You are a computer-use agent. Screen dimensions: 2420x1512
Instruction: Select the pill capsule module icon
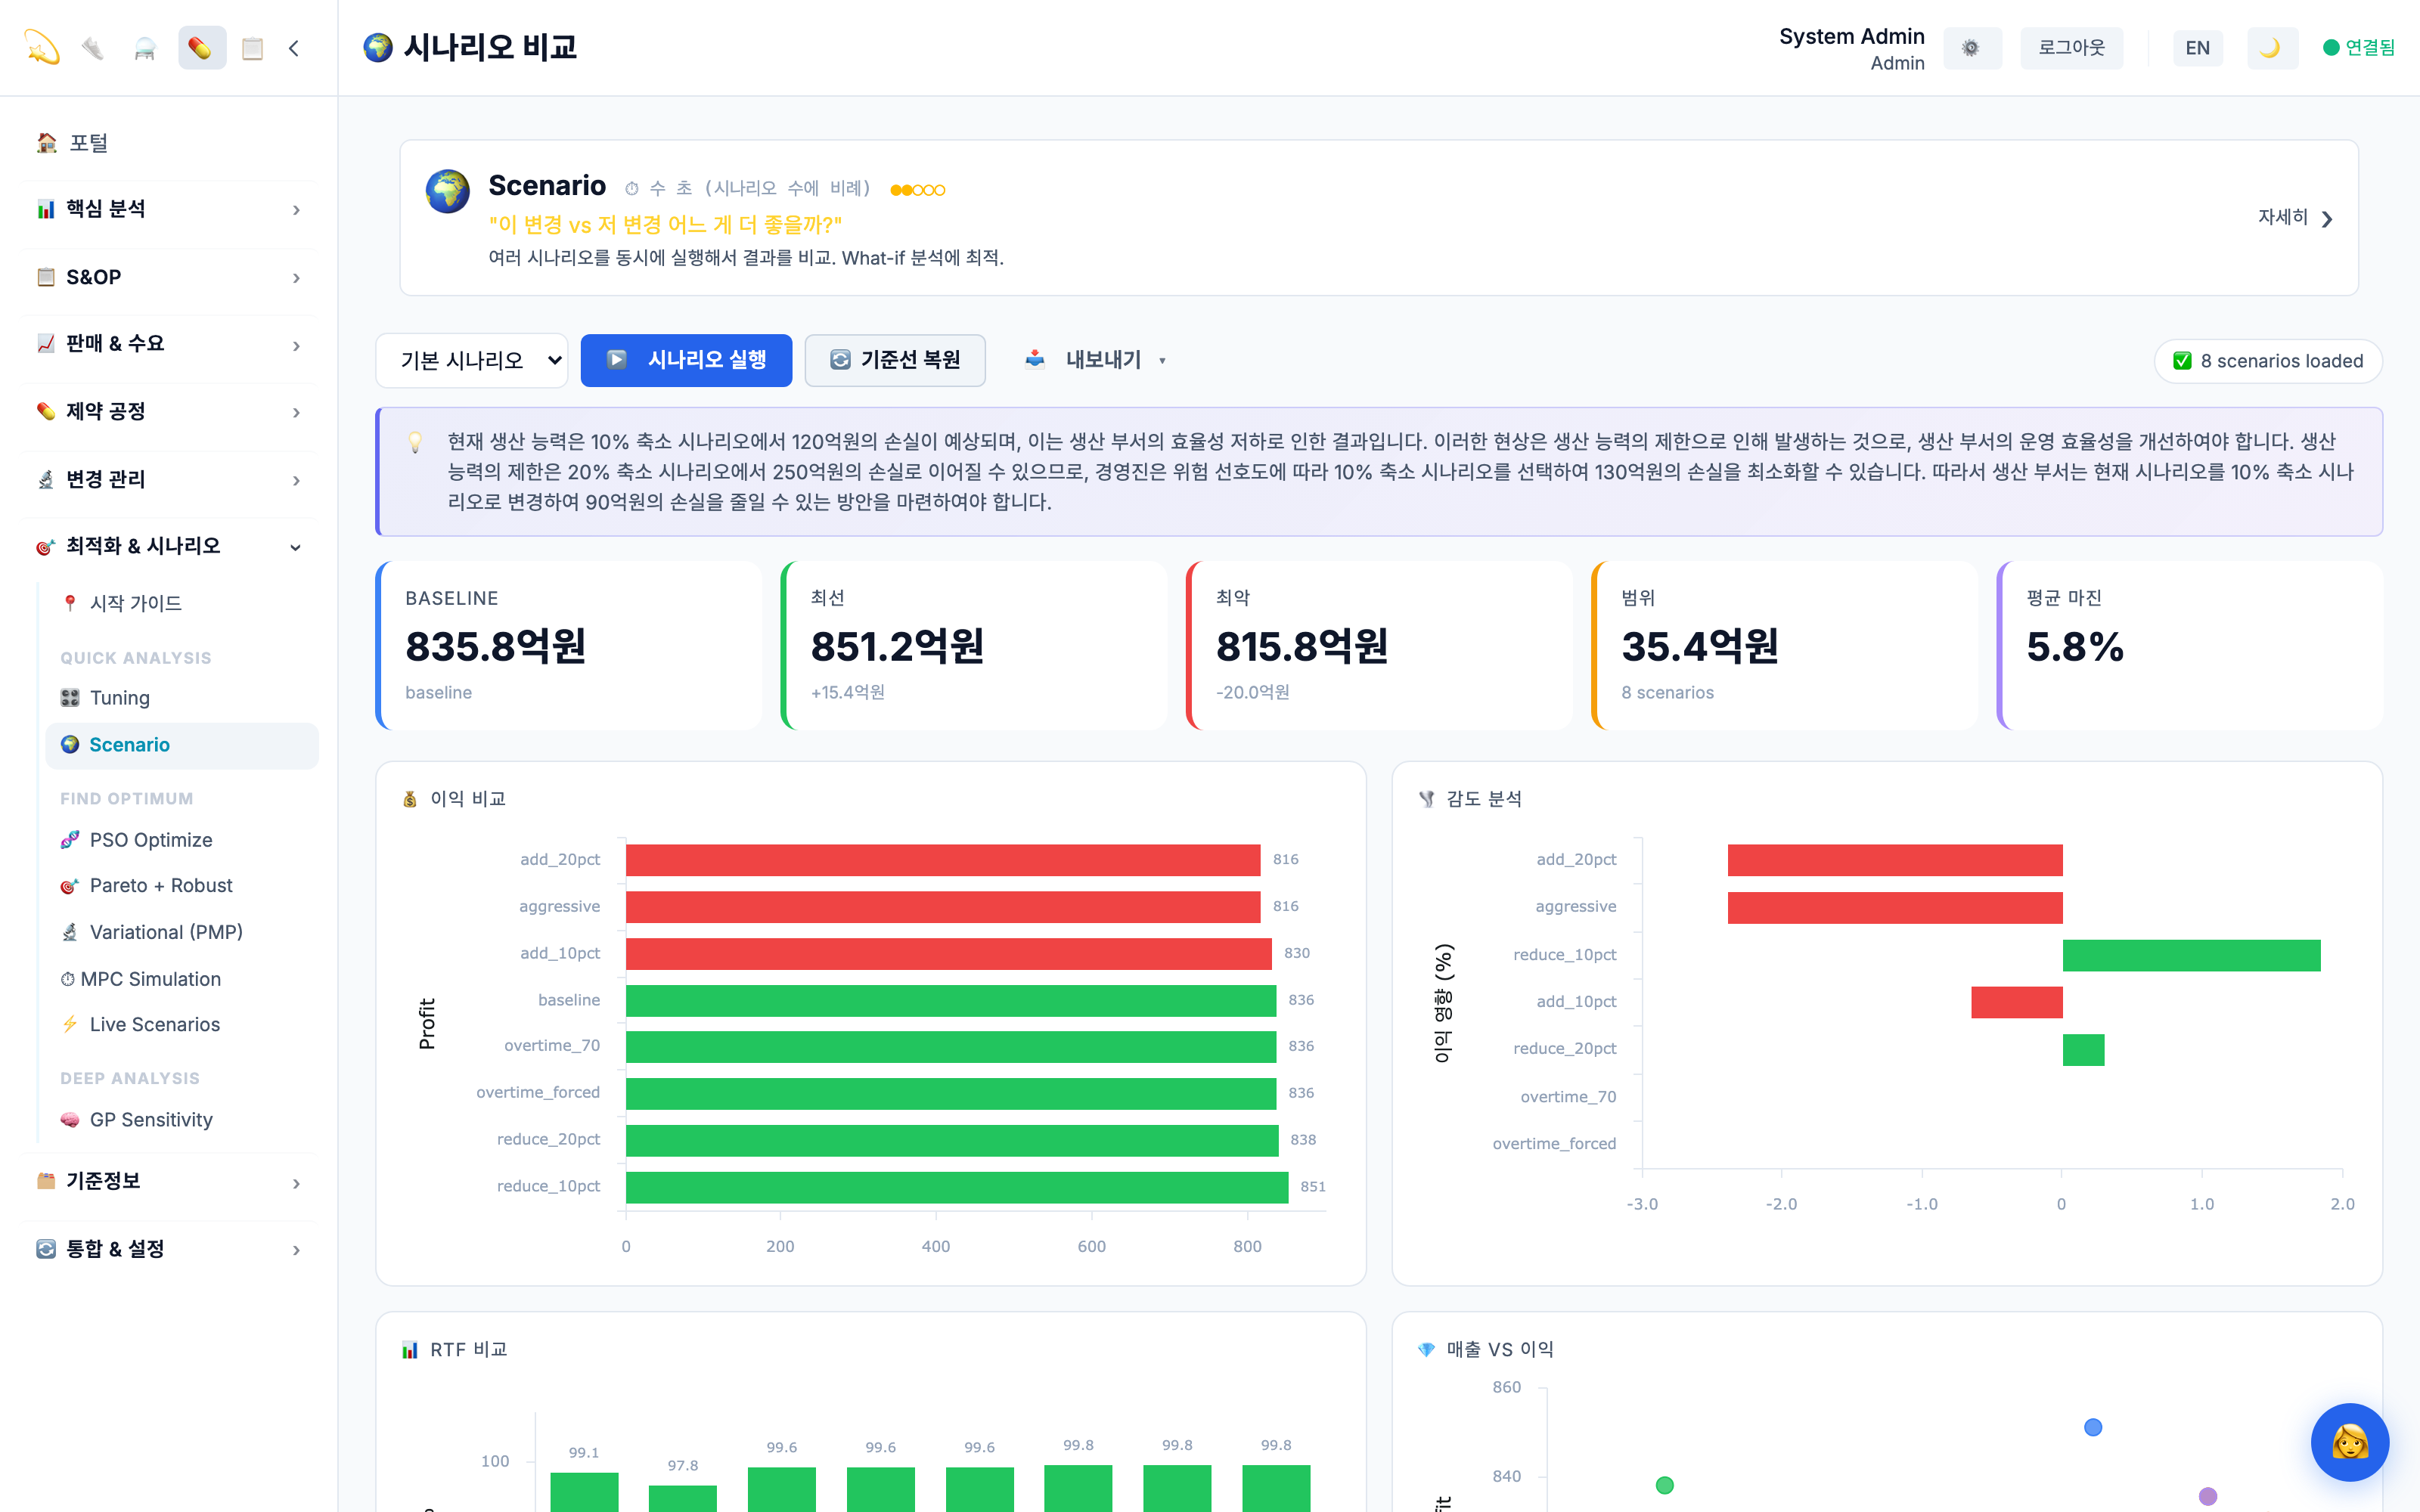pos(201,48)
